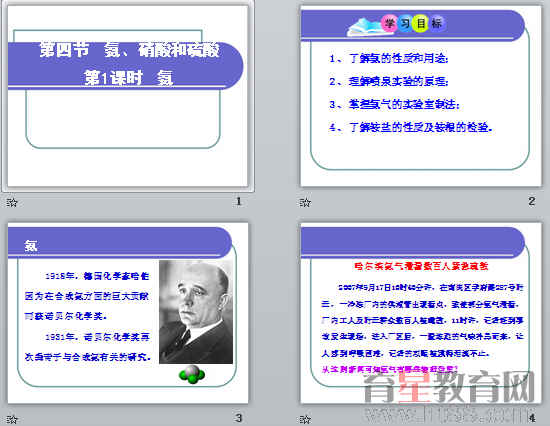Select slide 3 thumbnail with chemist portrait
550x426 pixels.
click(x=128, y=313)
